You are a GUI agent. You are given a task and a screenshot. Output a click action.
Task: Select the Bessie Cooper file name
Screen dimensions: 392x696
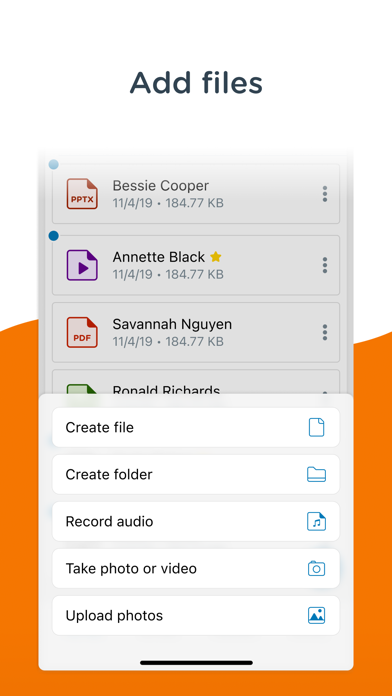(160, 186)
